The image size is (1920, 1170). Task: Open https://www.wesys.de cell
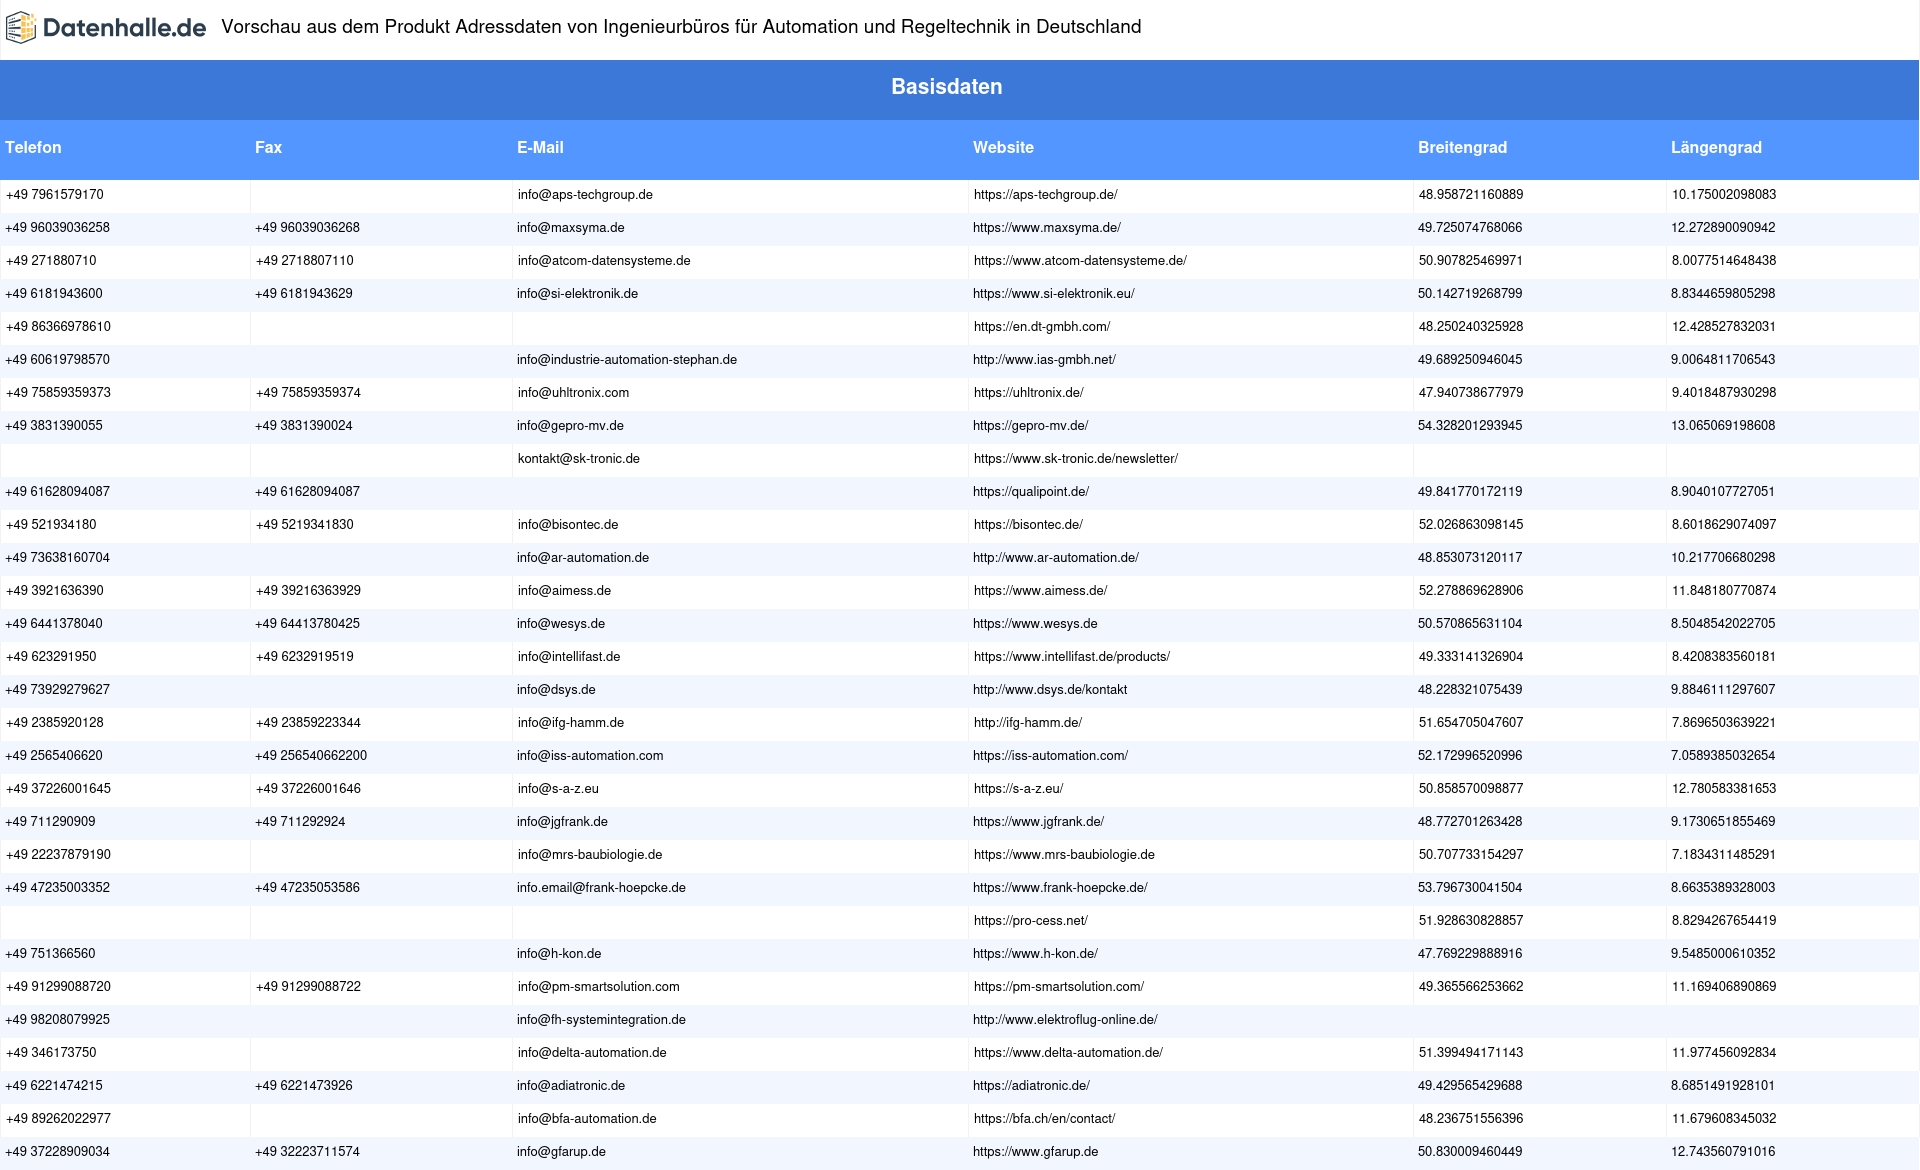click(x=1035, y=624)
